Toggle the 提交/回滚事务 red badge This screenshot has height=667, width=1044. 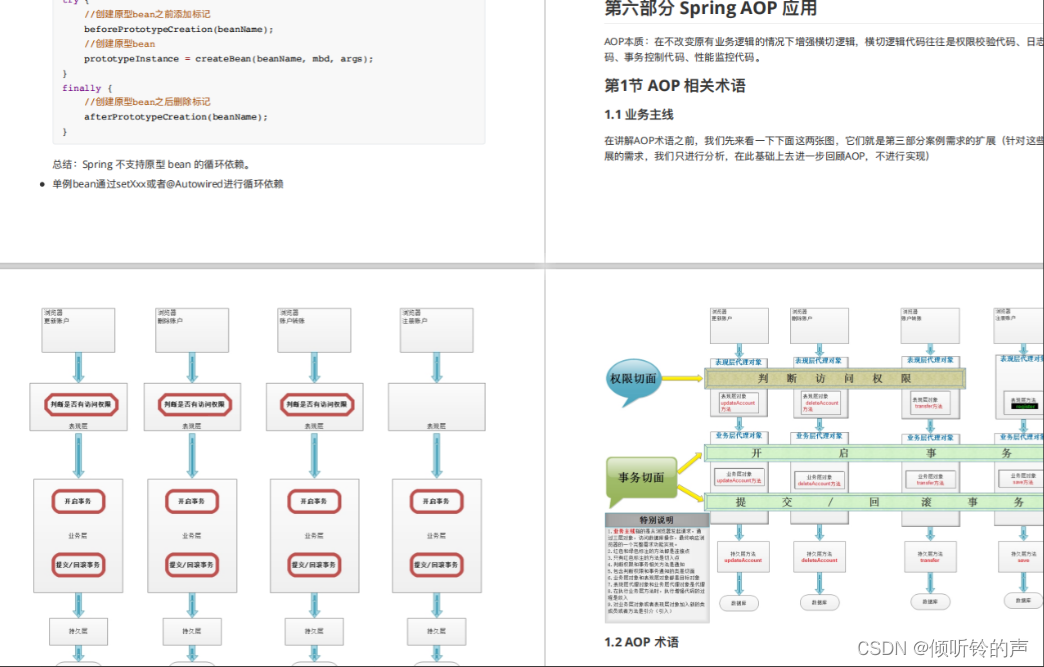(x=80, y=565)
